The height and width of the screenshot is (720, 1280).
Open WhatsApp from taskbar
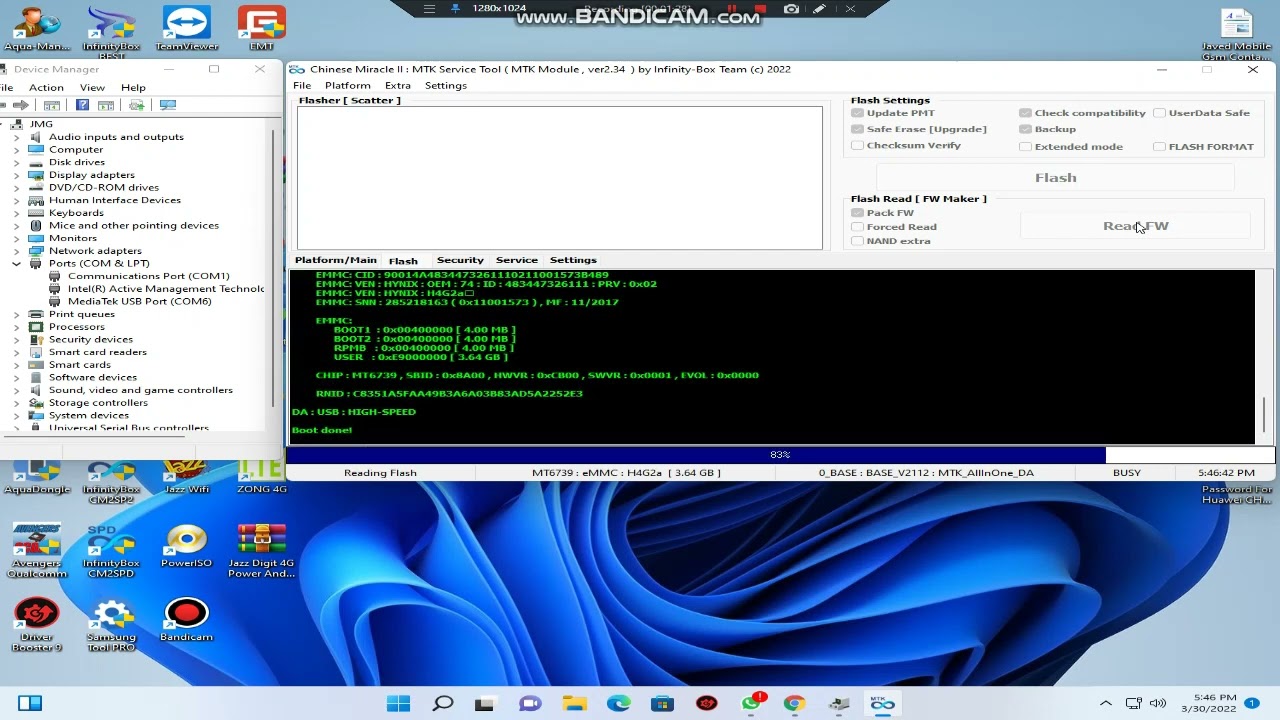pyautogui.click(x=751, y=704)
